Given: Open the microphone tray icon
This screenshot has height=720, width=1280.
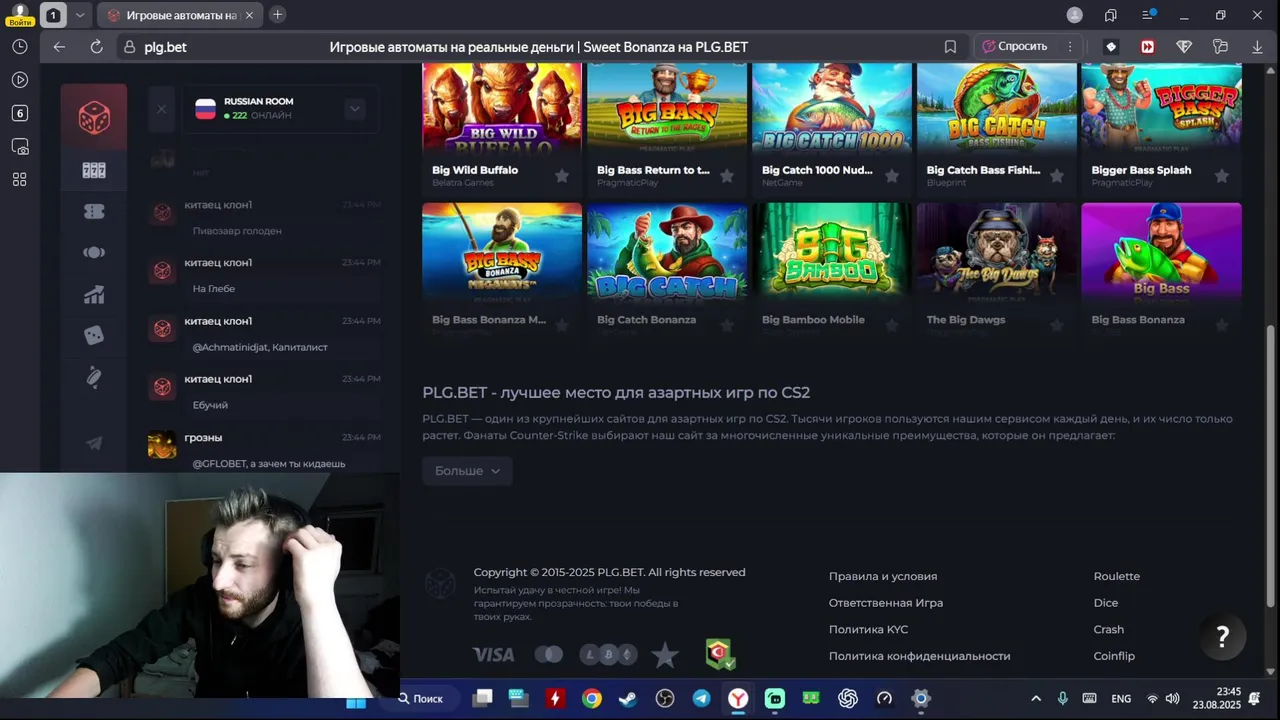Looking at the screenshot, I should [1062, 698].
